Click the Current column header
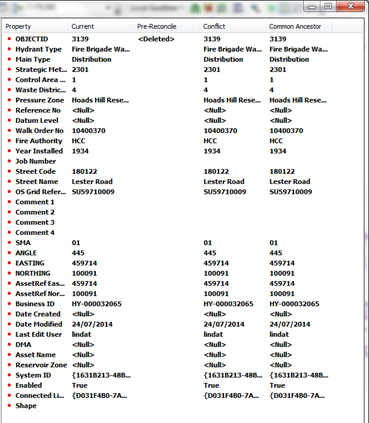369x423 pixels. coord(102,26)
